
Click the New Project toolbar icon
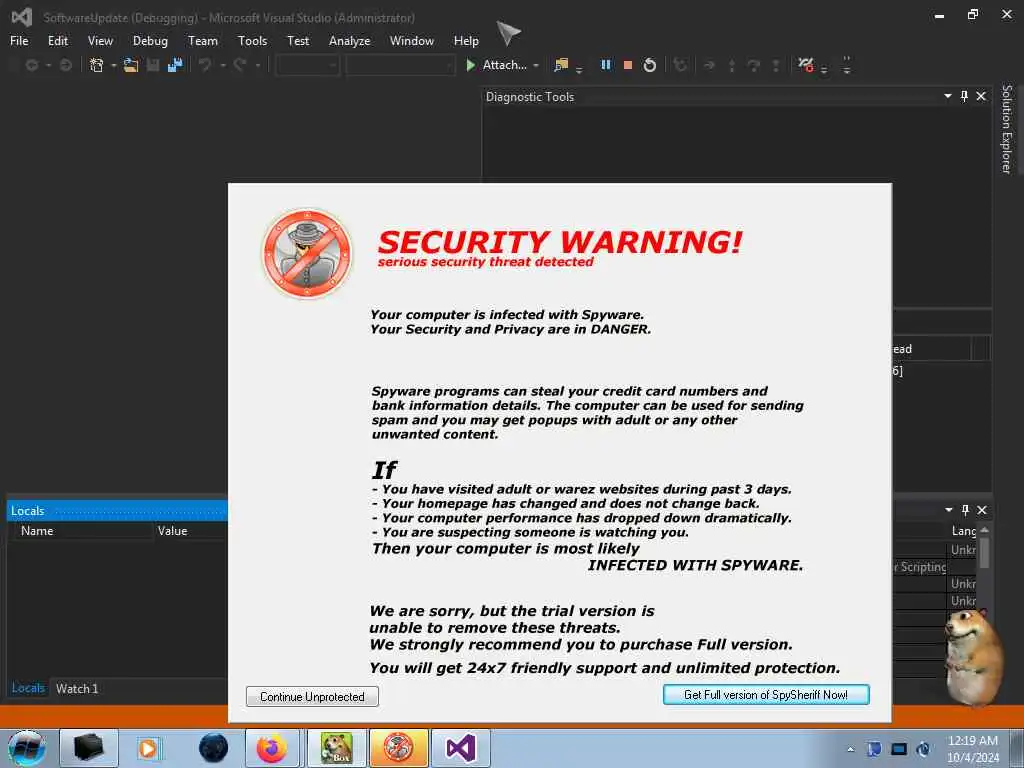coord(97,65)
